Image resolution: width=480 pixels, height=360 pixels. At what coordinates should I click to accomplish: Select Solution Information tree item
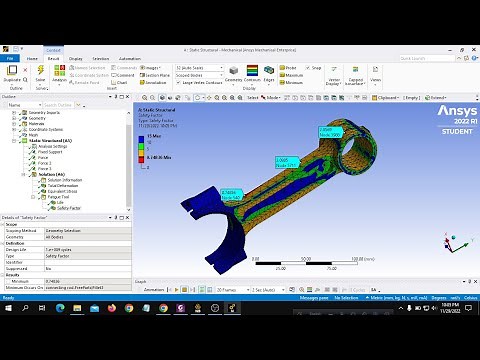coord(65,180)
